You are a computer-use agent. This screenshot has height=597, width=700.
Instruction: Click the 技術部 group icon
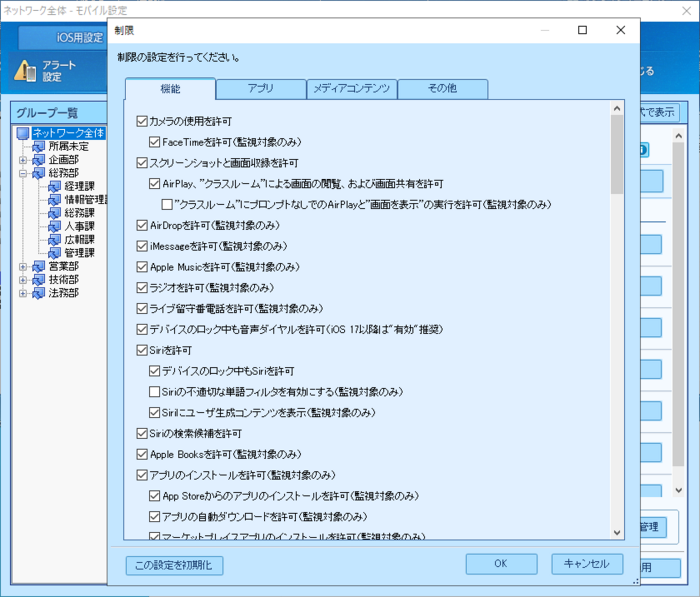point(39,280)
